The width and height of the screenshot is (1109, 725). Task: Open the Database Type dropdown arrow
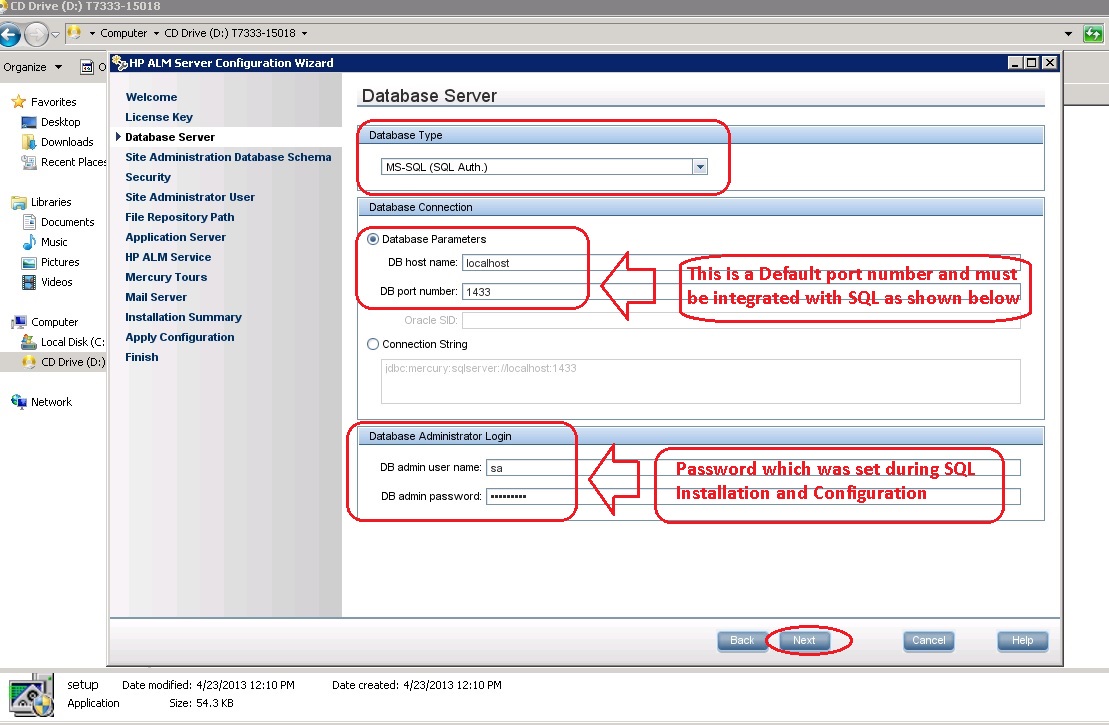[700, 167]
